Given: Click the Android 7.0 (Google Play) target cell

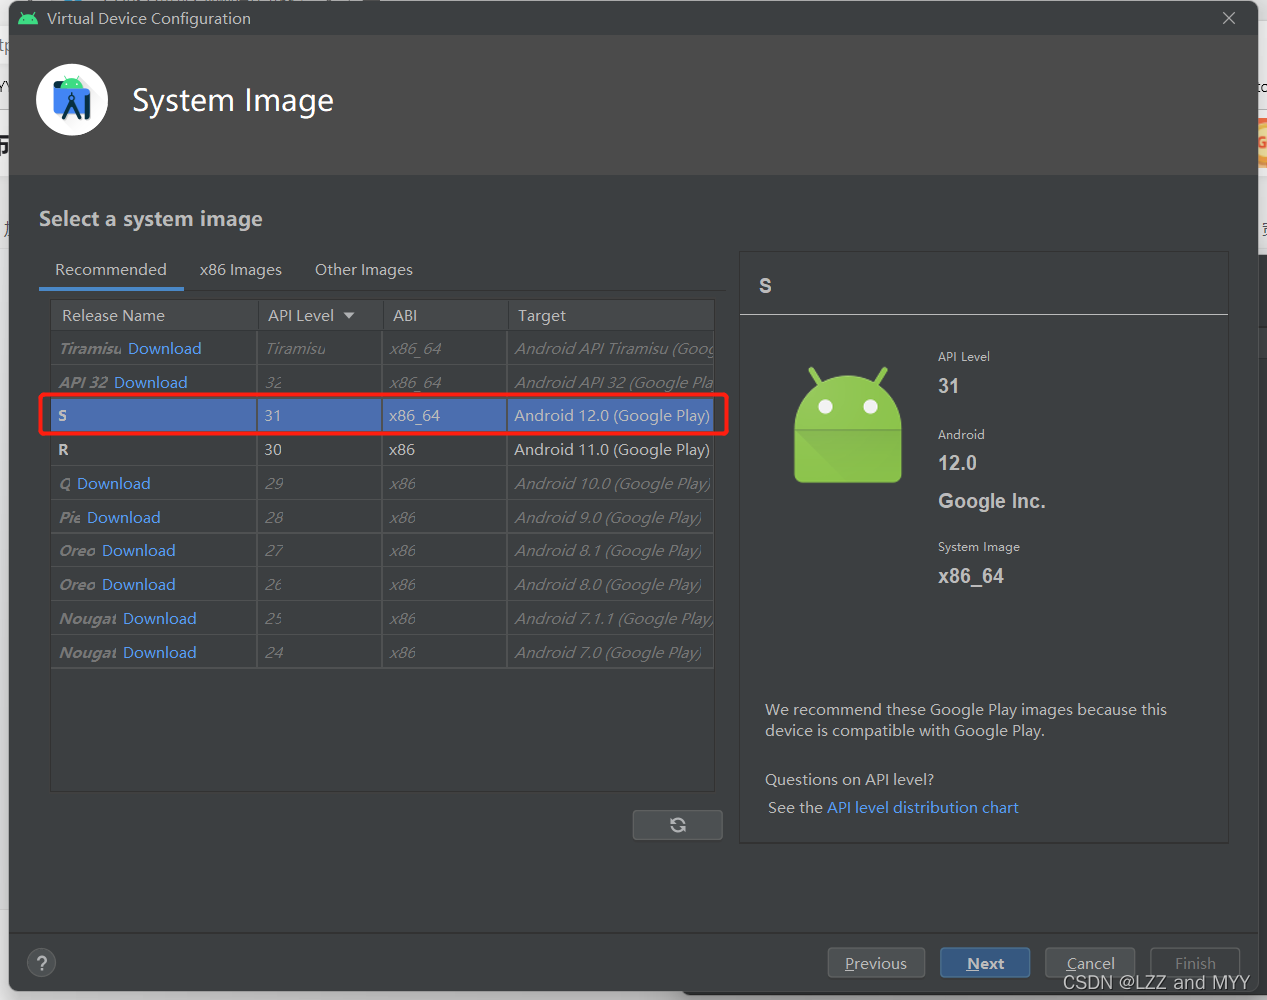Looking at the screenshot, I should [x=611, y=652].
